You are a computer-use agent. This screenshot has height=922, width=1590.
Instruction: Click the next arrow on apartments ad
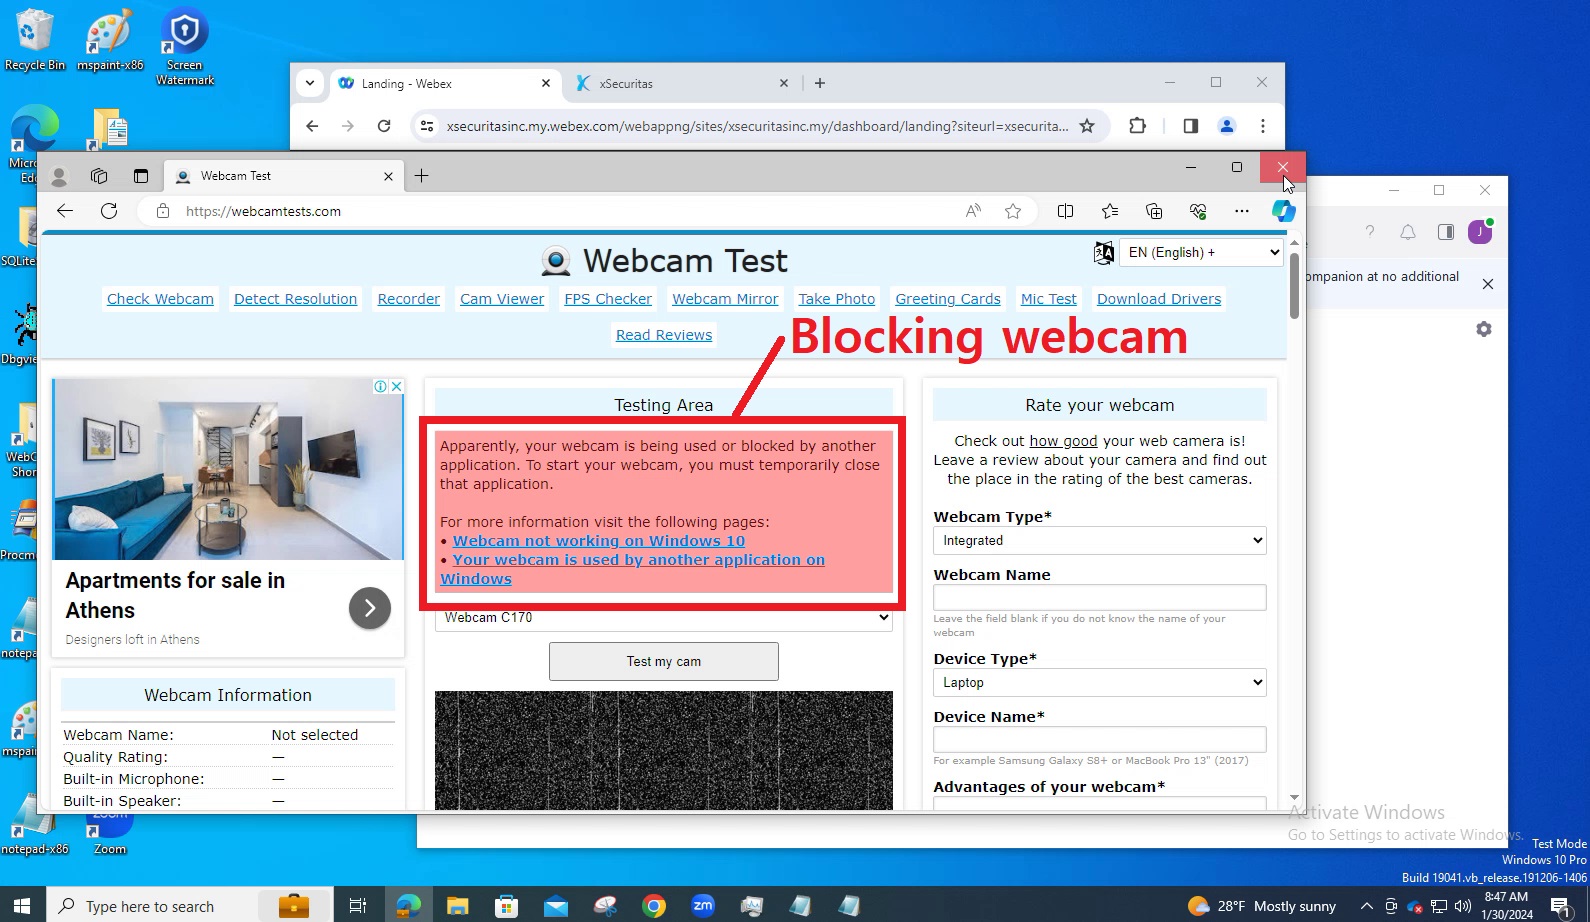[370, 608]
